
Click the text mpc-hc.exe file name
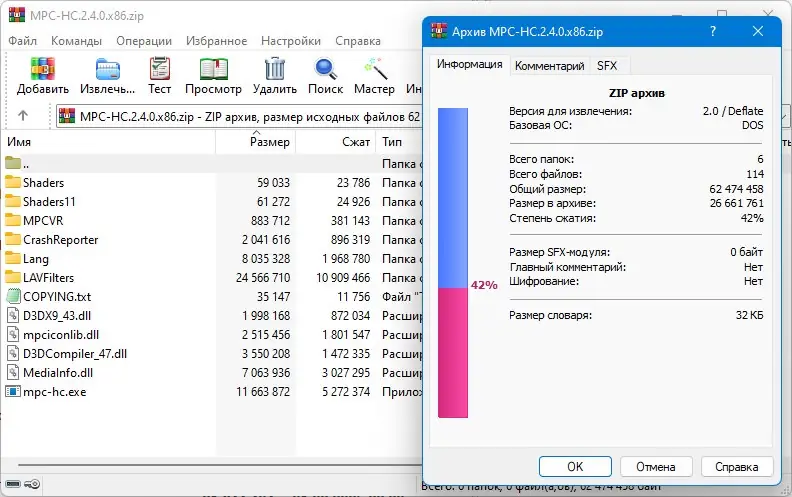click(55, 392)
